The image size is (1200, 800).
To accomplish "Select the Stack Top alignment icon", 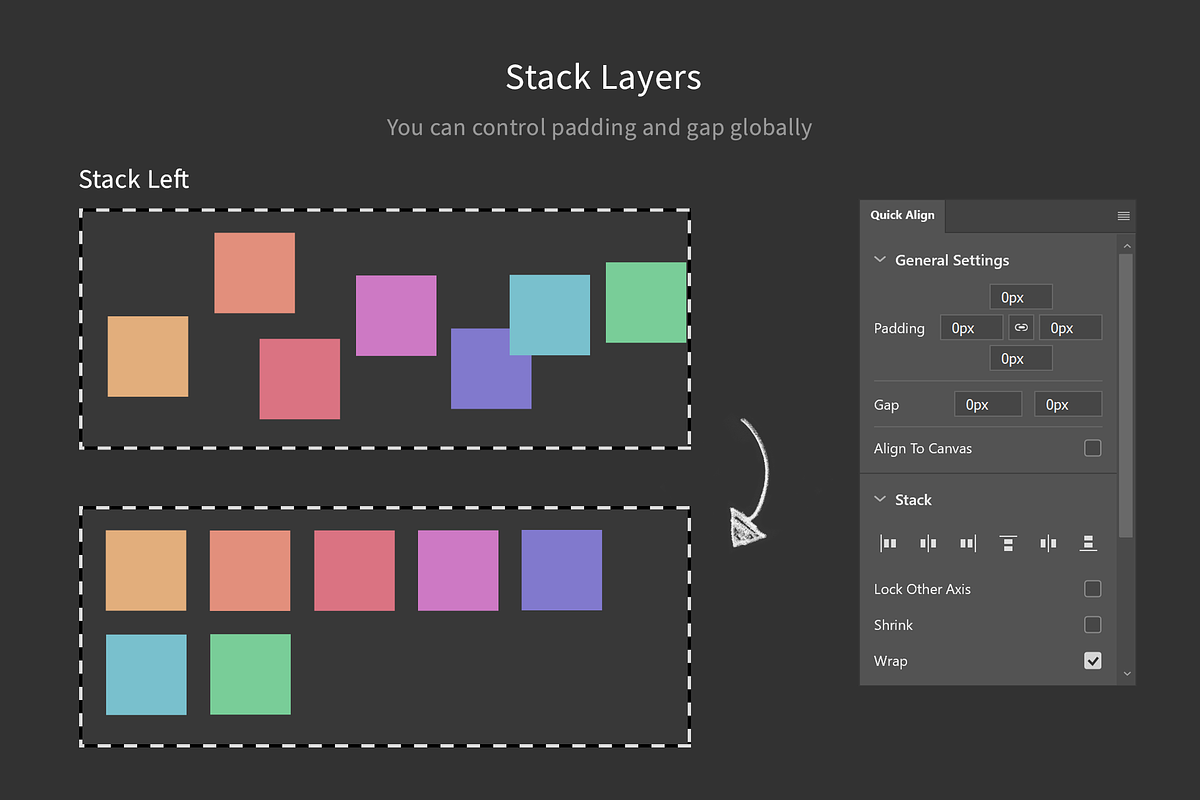I will [1008, 543].
